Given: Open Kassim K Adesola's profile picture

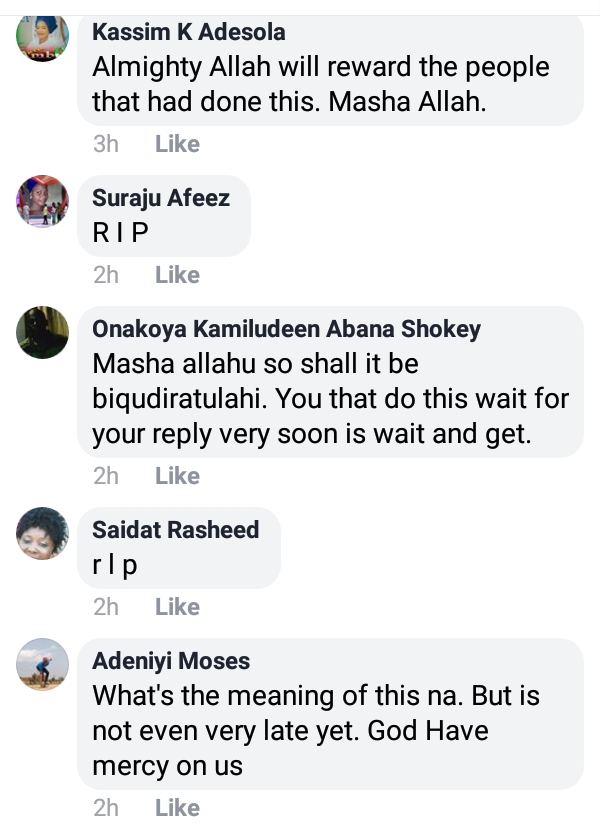Looking at the screenshot, I should pyautogui.click(x=43, y=40).
